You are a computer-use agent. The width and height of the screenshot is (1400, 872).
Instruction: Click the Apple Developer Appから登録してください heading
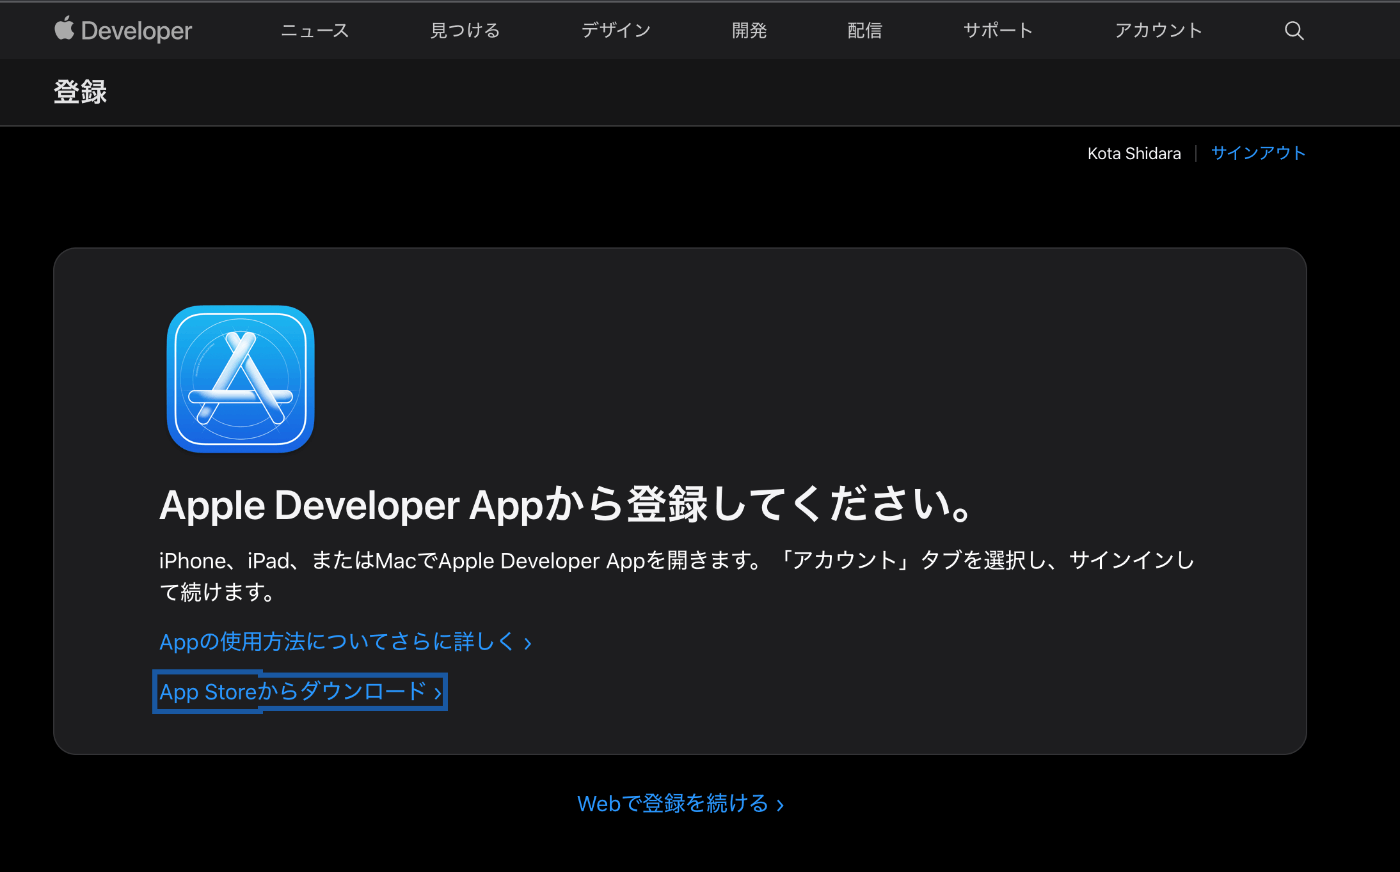[x=567, y=504]
